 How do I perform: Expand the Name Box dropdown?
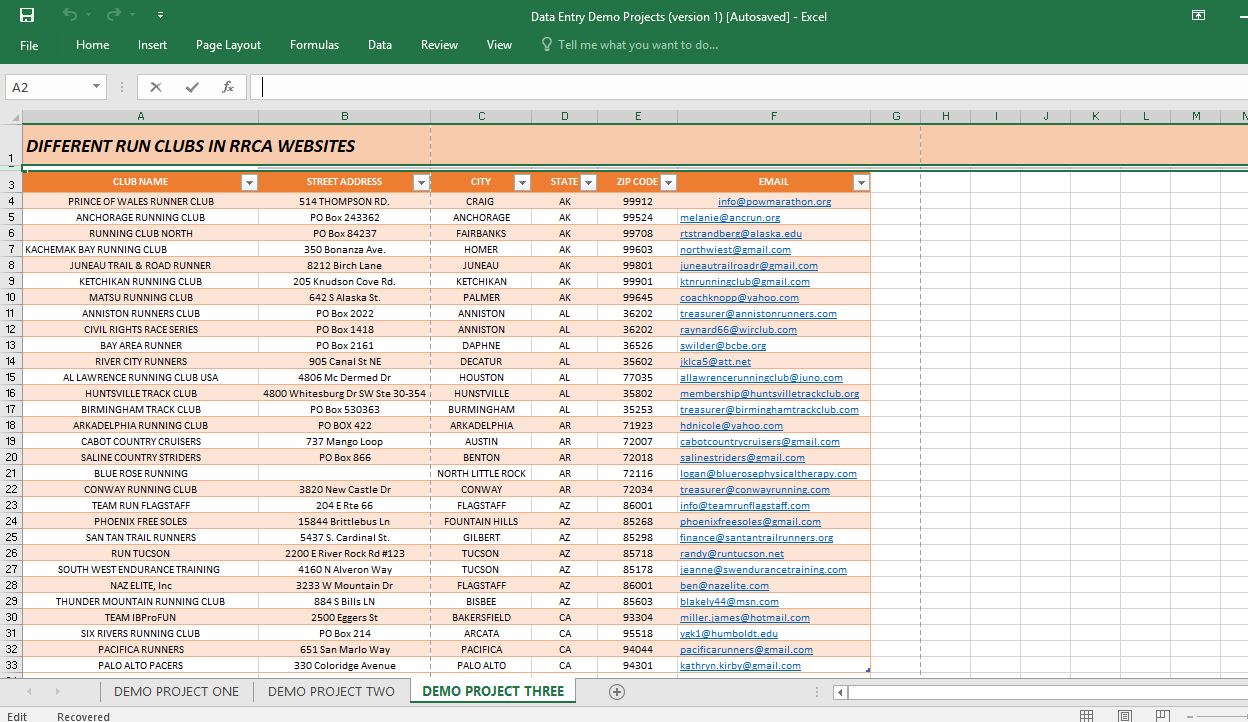click(x=97, y=87)
